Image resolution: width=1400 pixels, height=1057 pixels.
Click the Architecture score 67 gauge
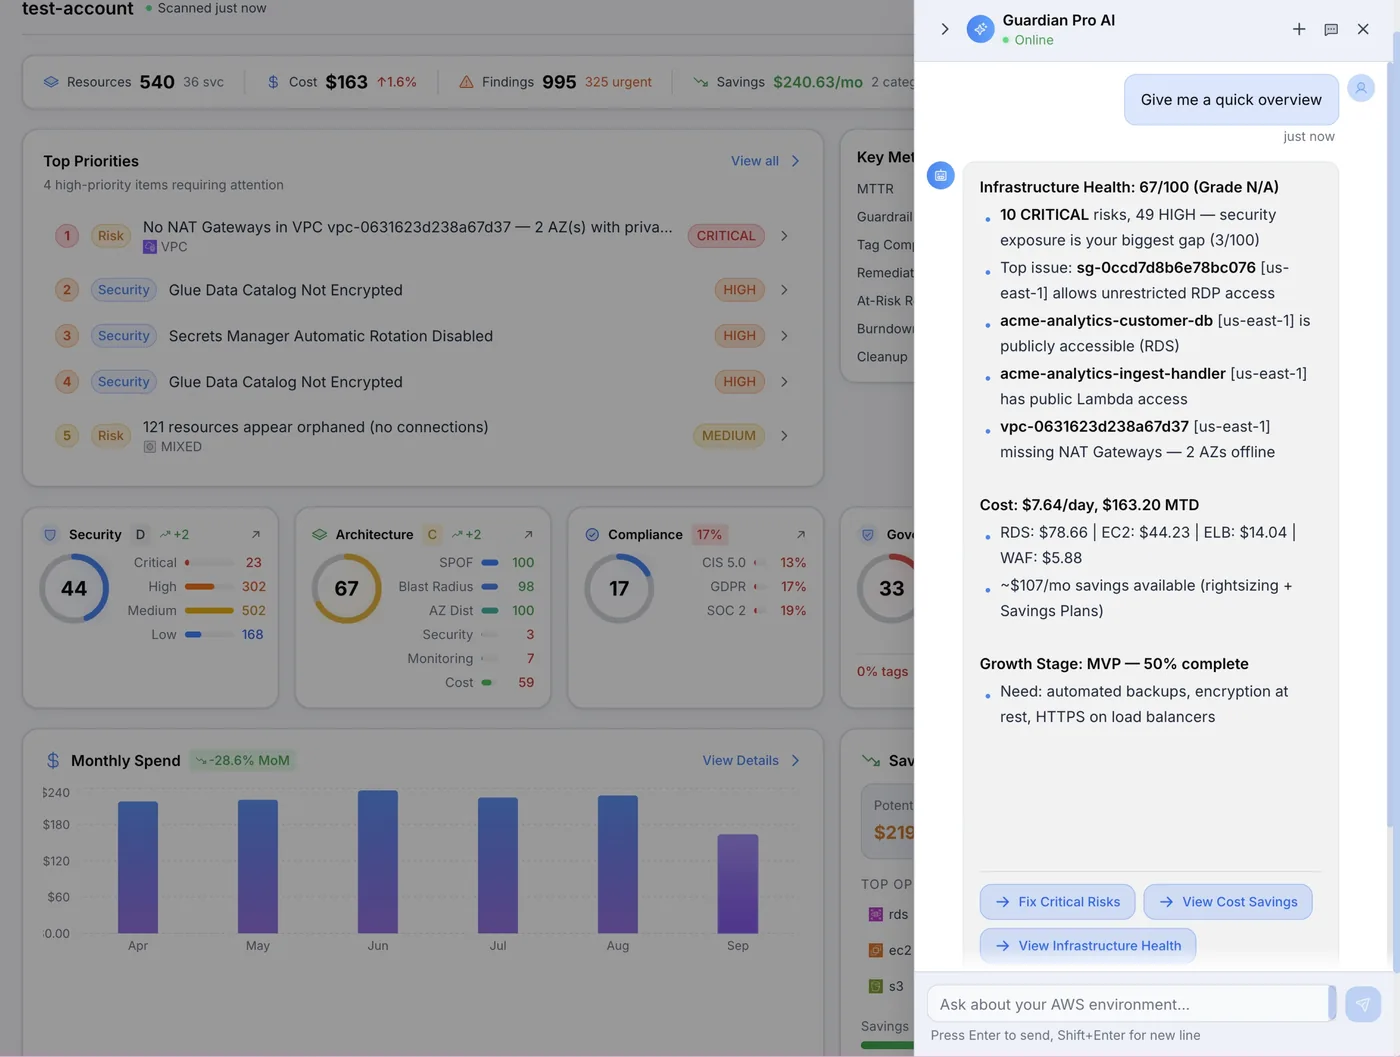tap(347, 589)
